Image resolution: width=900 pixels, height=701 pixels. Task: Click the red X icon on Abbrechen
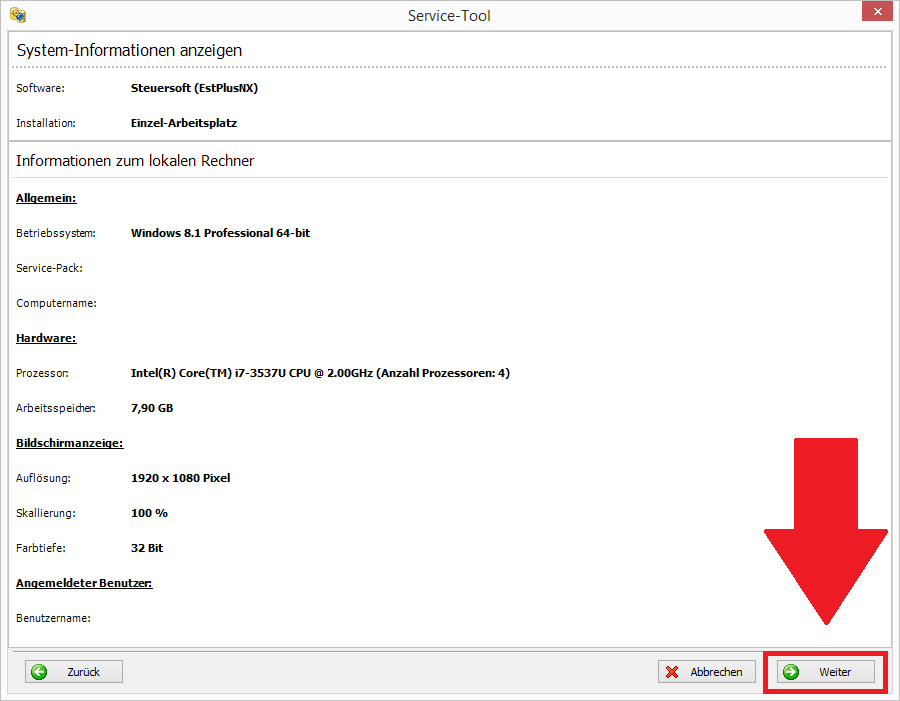tap(673, 672)
